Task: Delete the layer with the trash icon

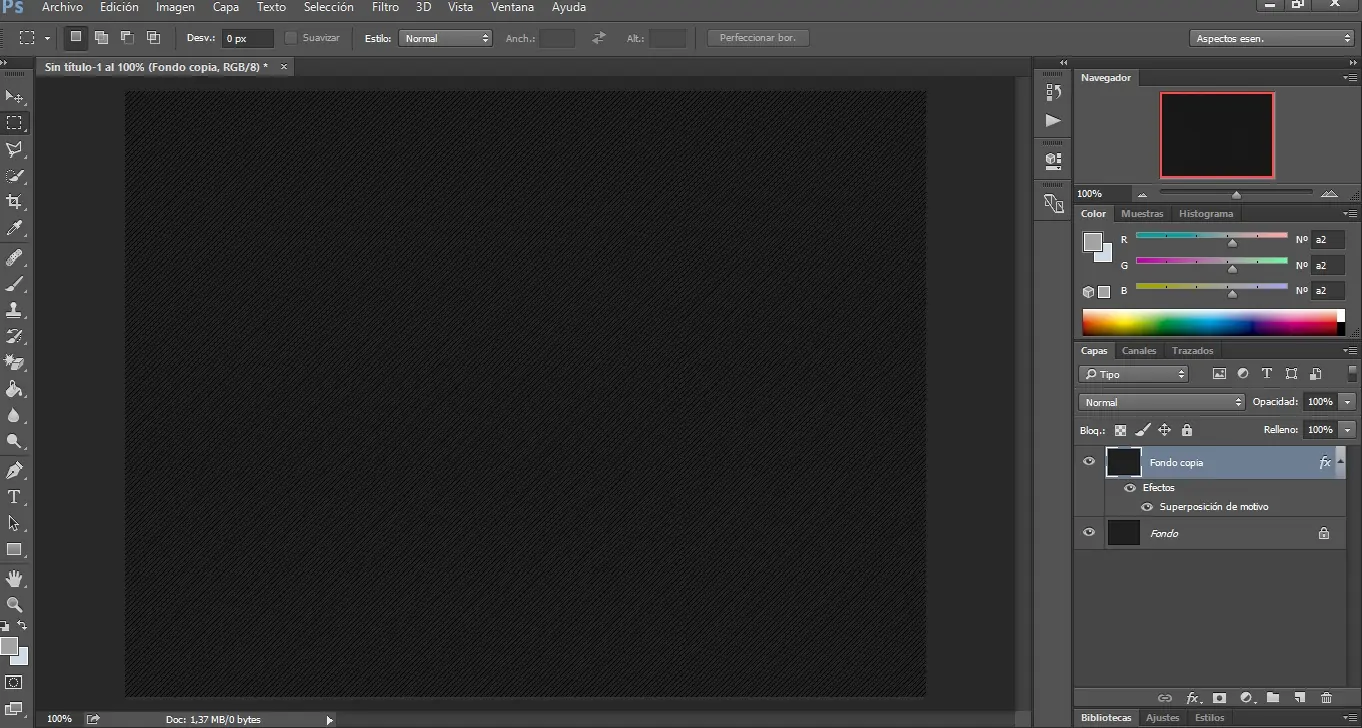Action: tap(1327, 698)
